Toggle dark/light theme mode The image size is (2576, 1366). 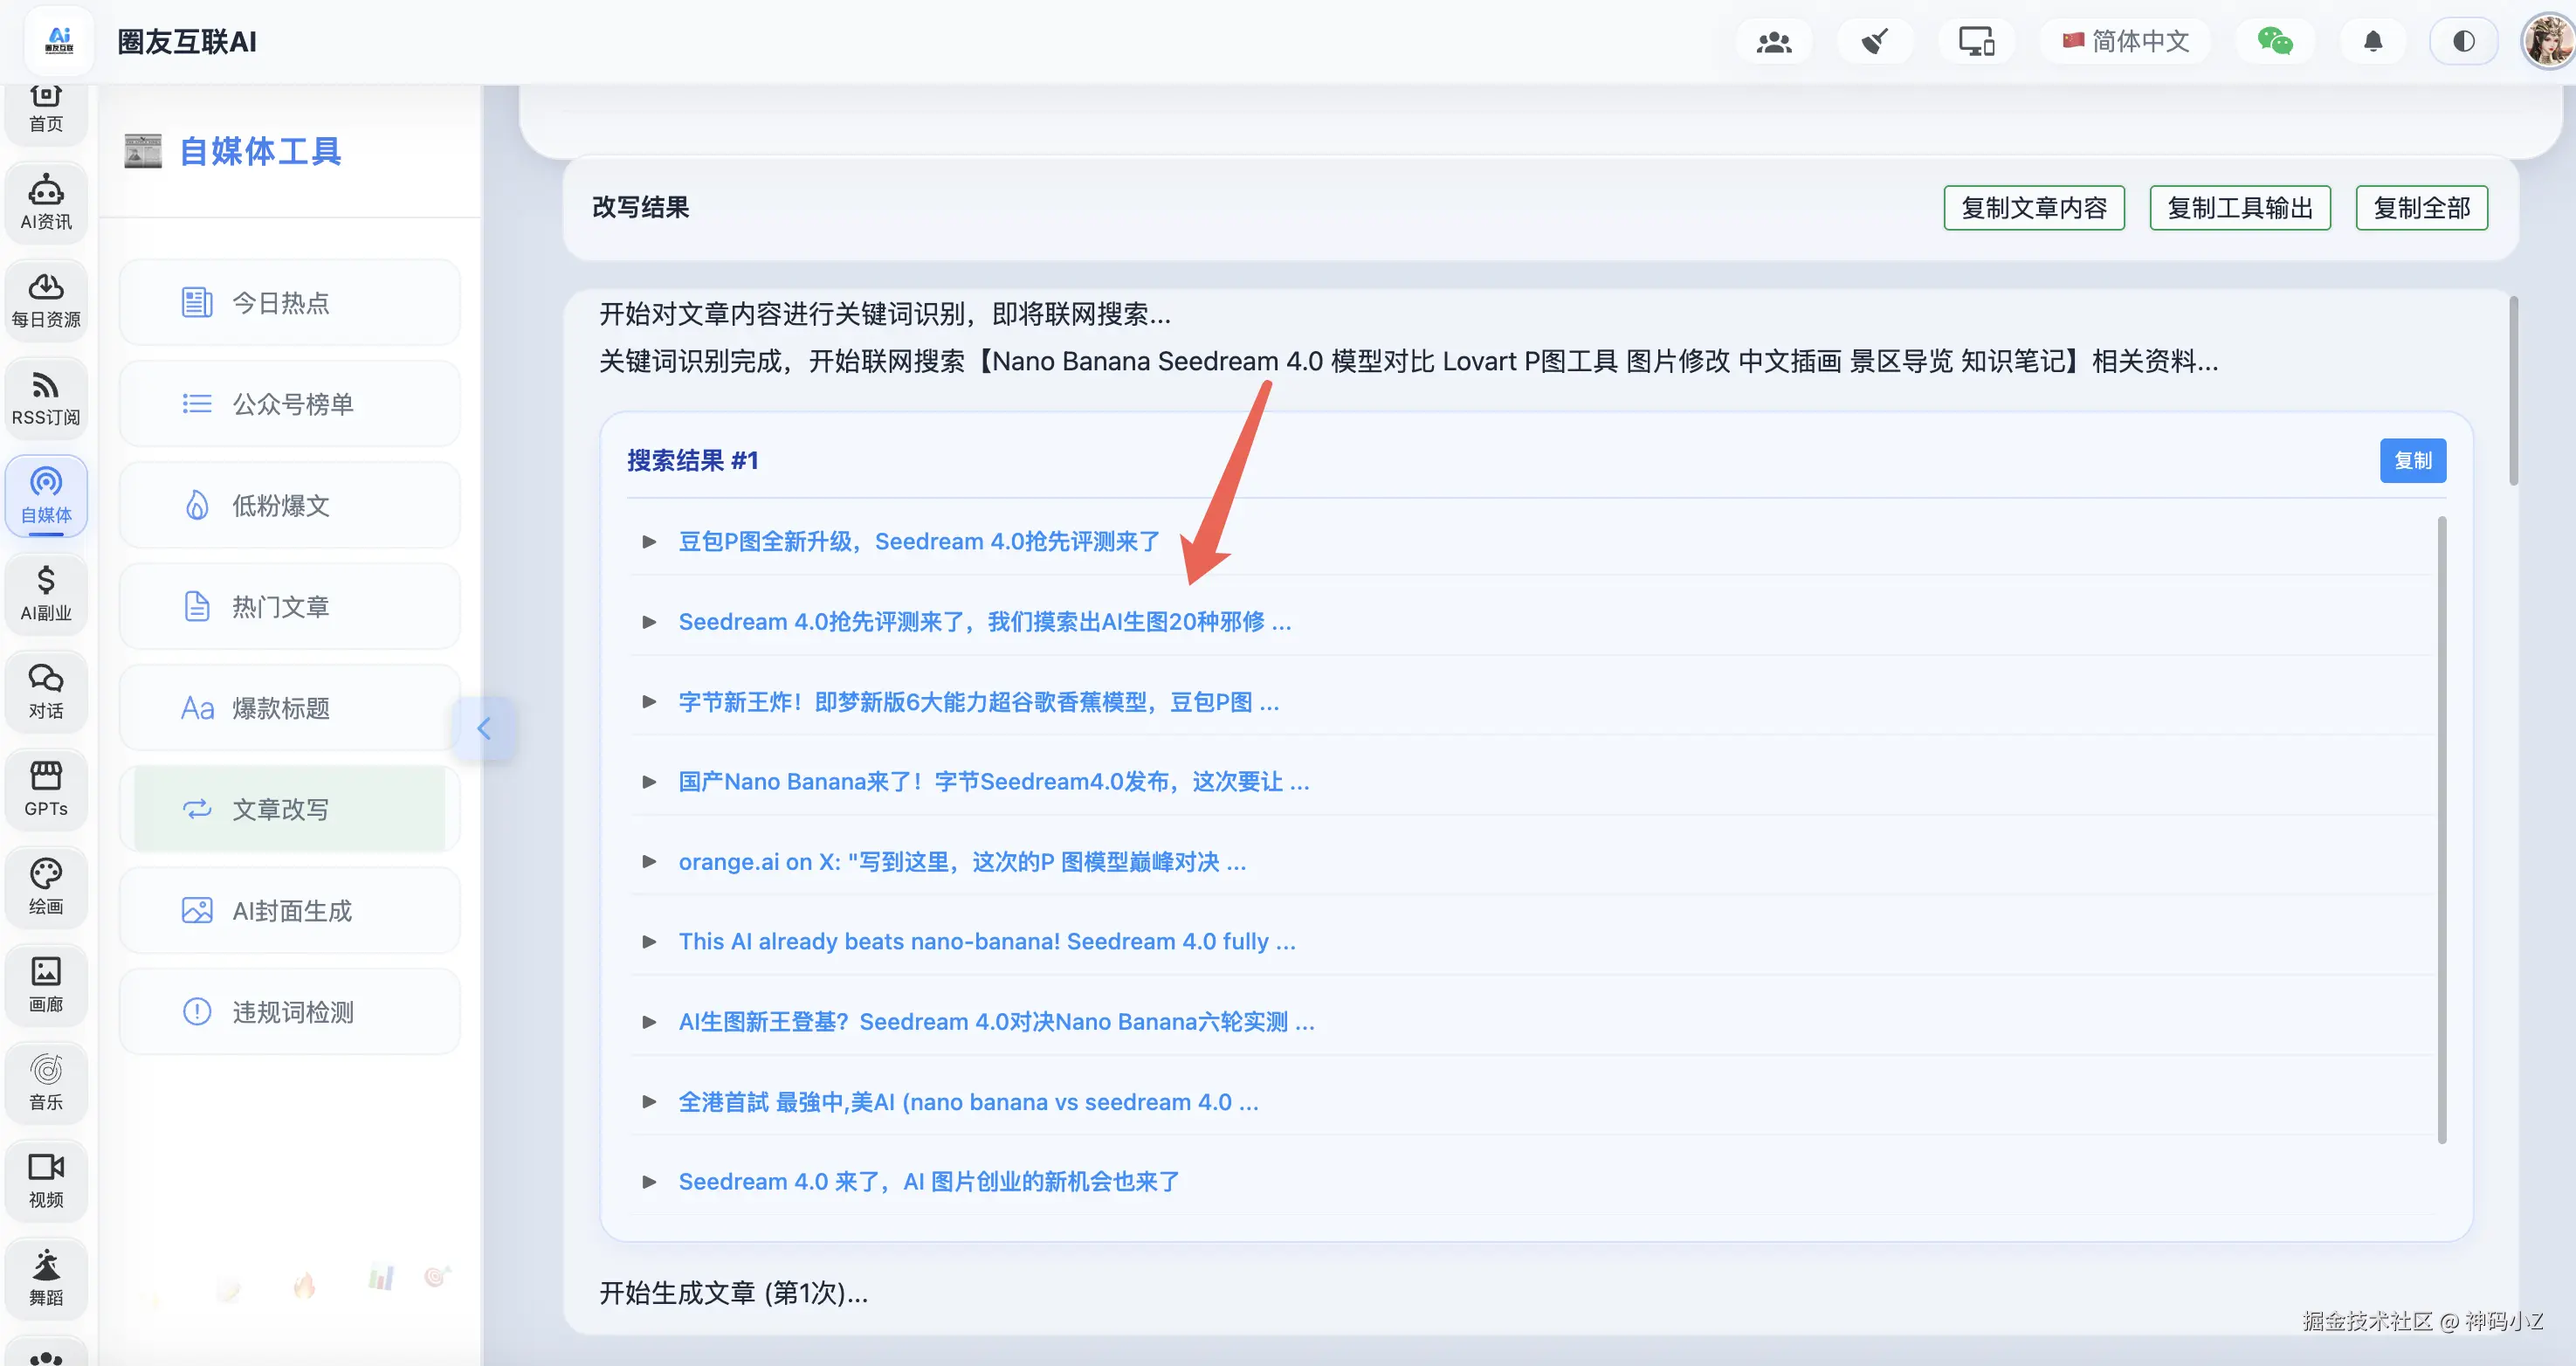point(2463,41)
